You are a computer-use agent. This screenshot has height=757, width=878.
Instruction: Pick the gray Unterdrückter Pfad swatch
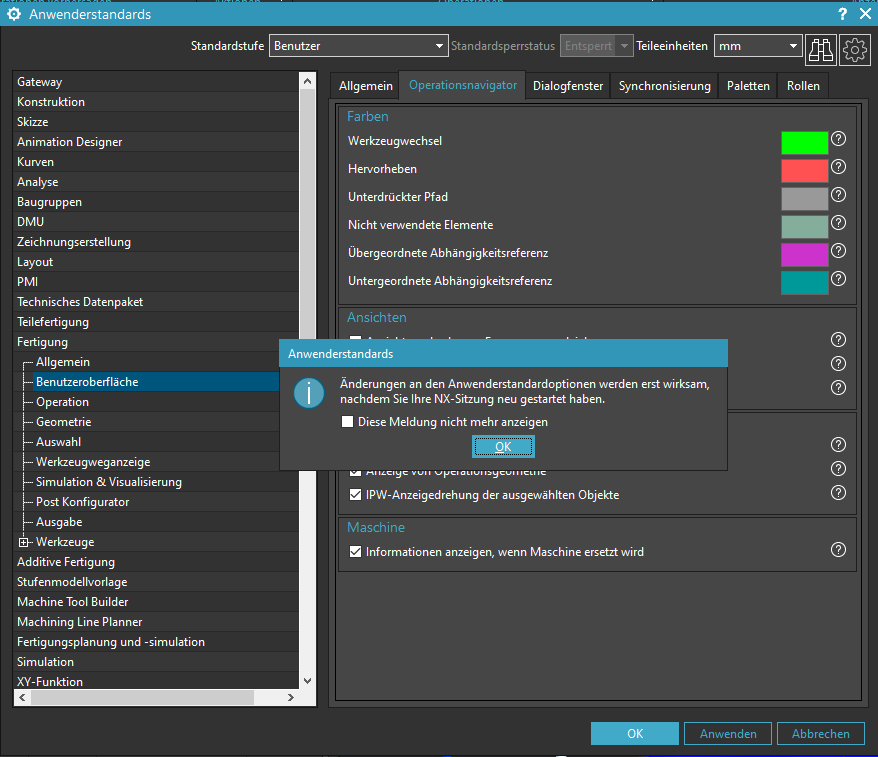(x=805, y=199)
